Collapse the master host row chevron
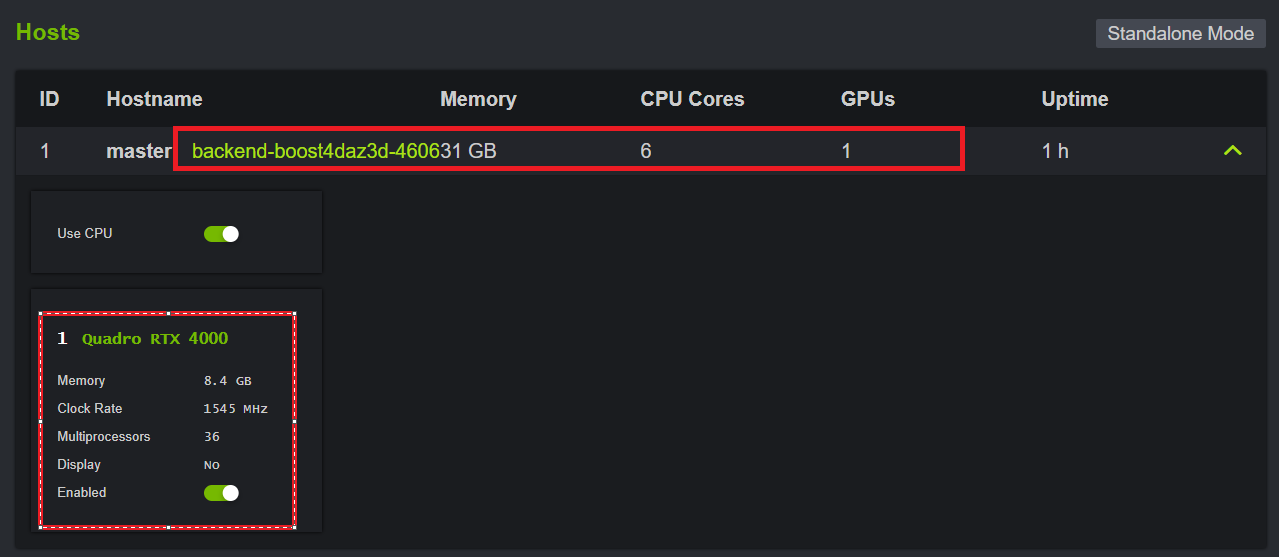 [1232, 151]
